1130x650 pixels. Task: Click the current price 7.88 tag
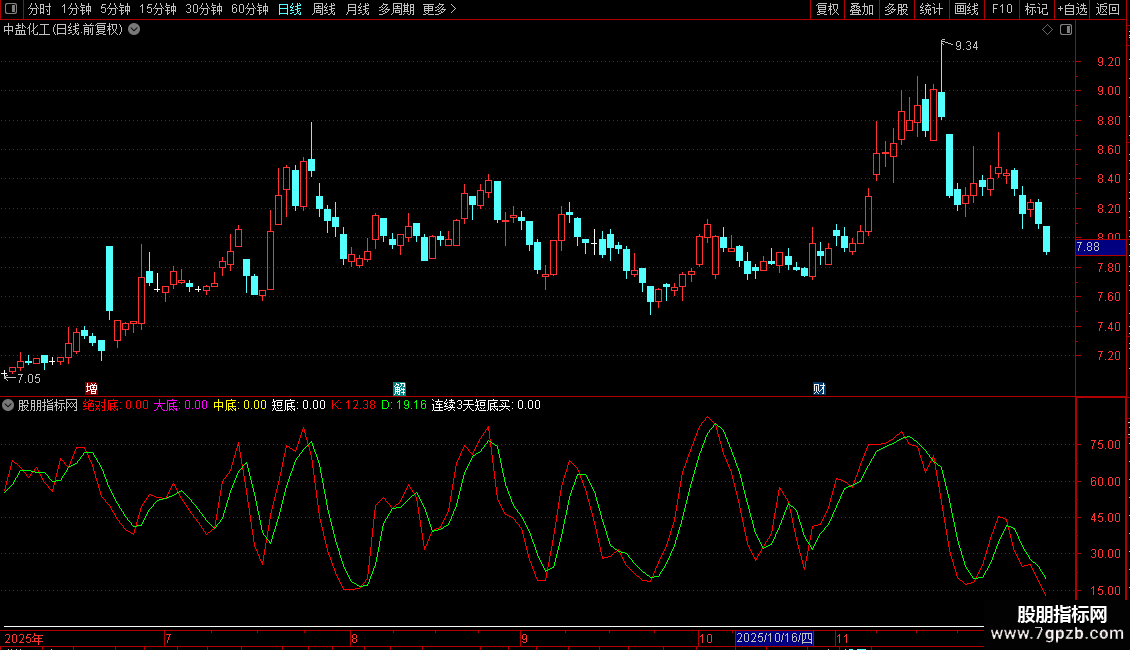[1100, 247]
